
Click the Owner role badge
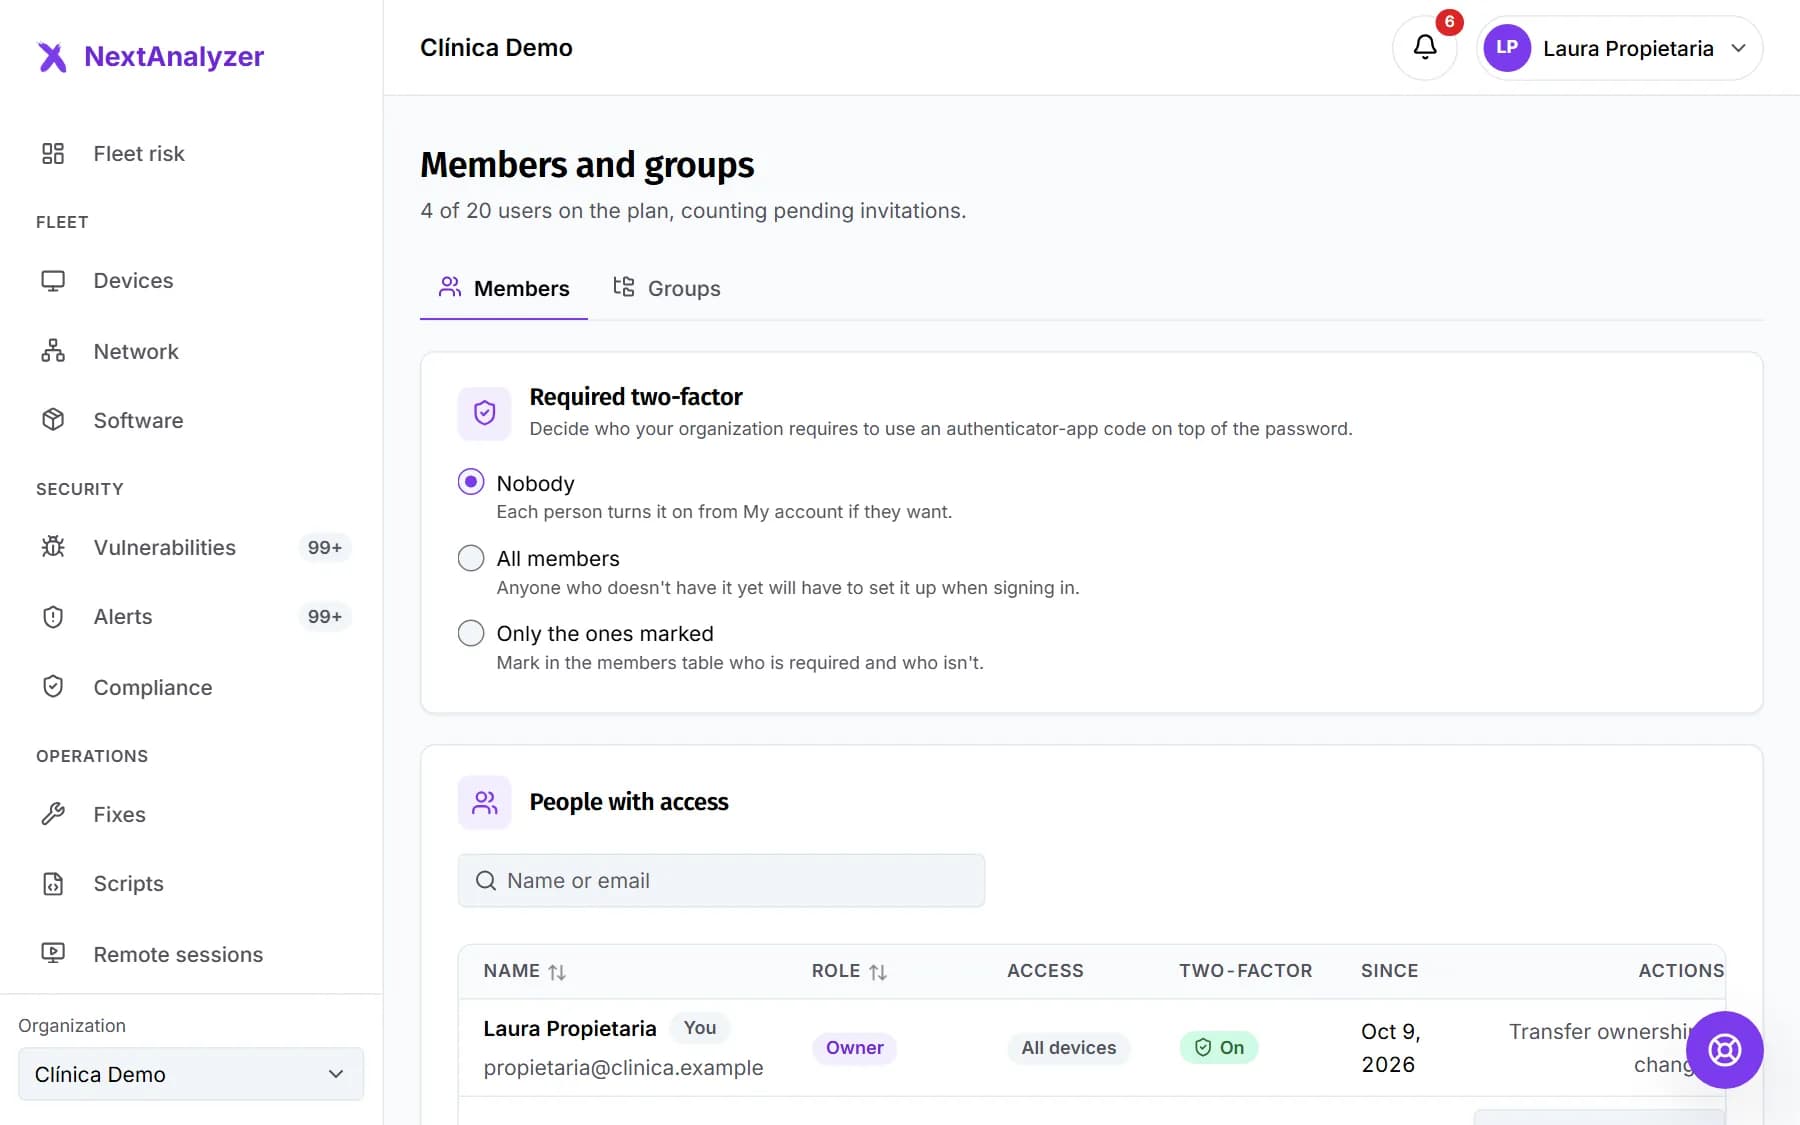pyautogui.click(x=854, y=1048)
